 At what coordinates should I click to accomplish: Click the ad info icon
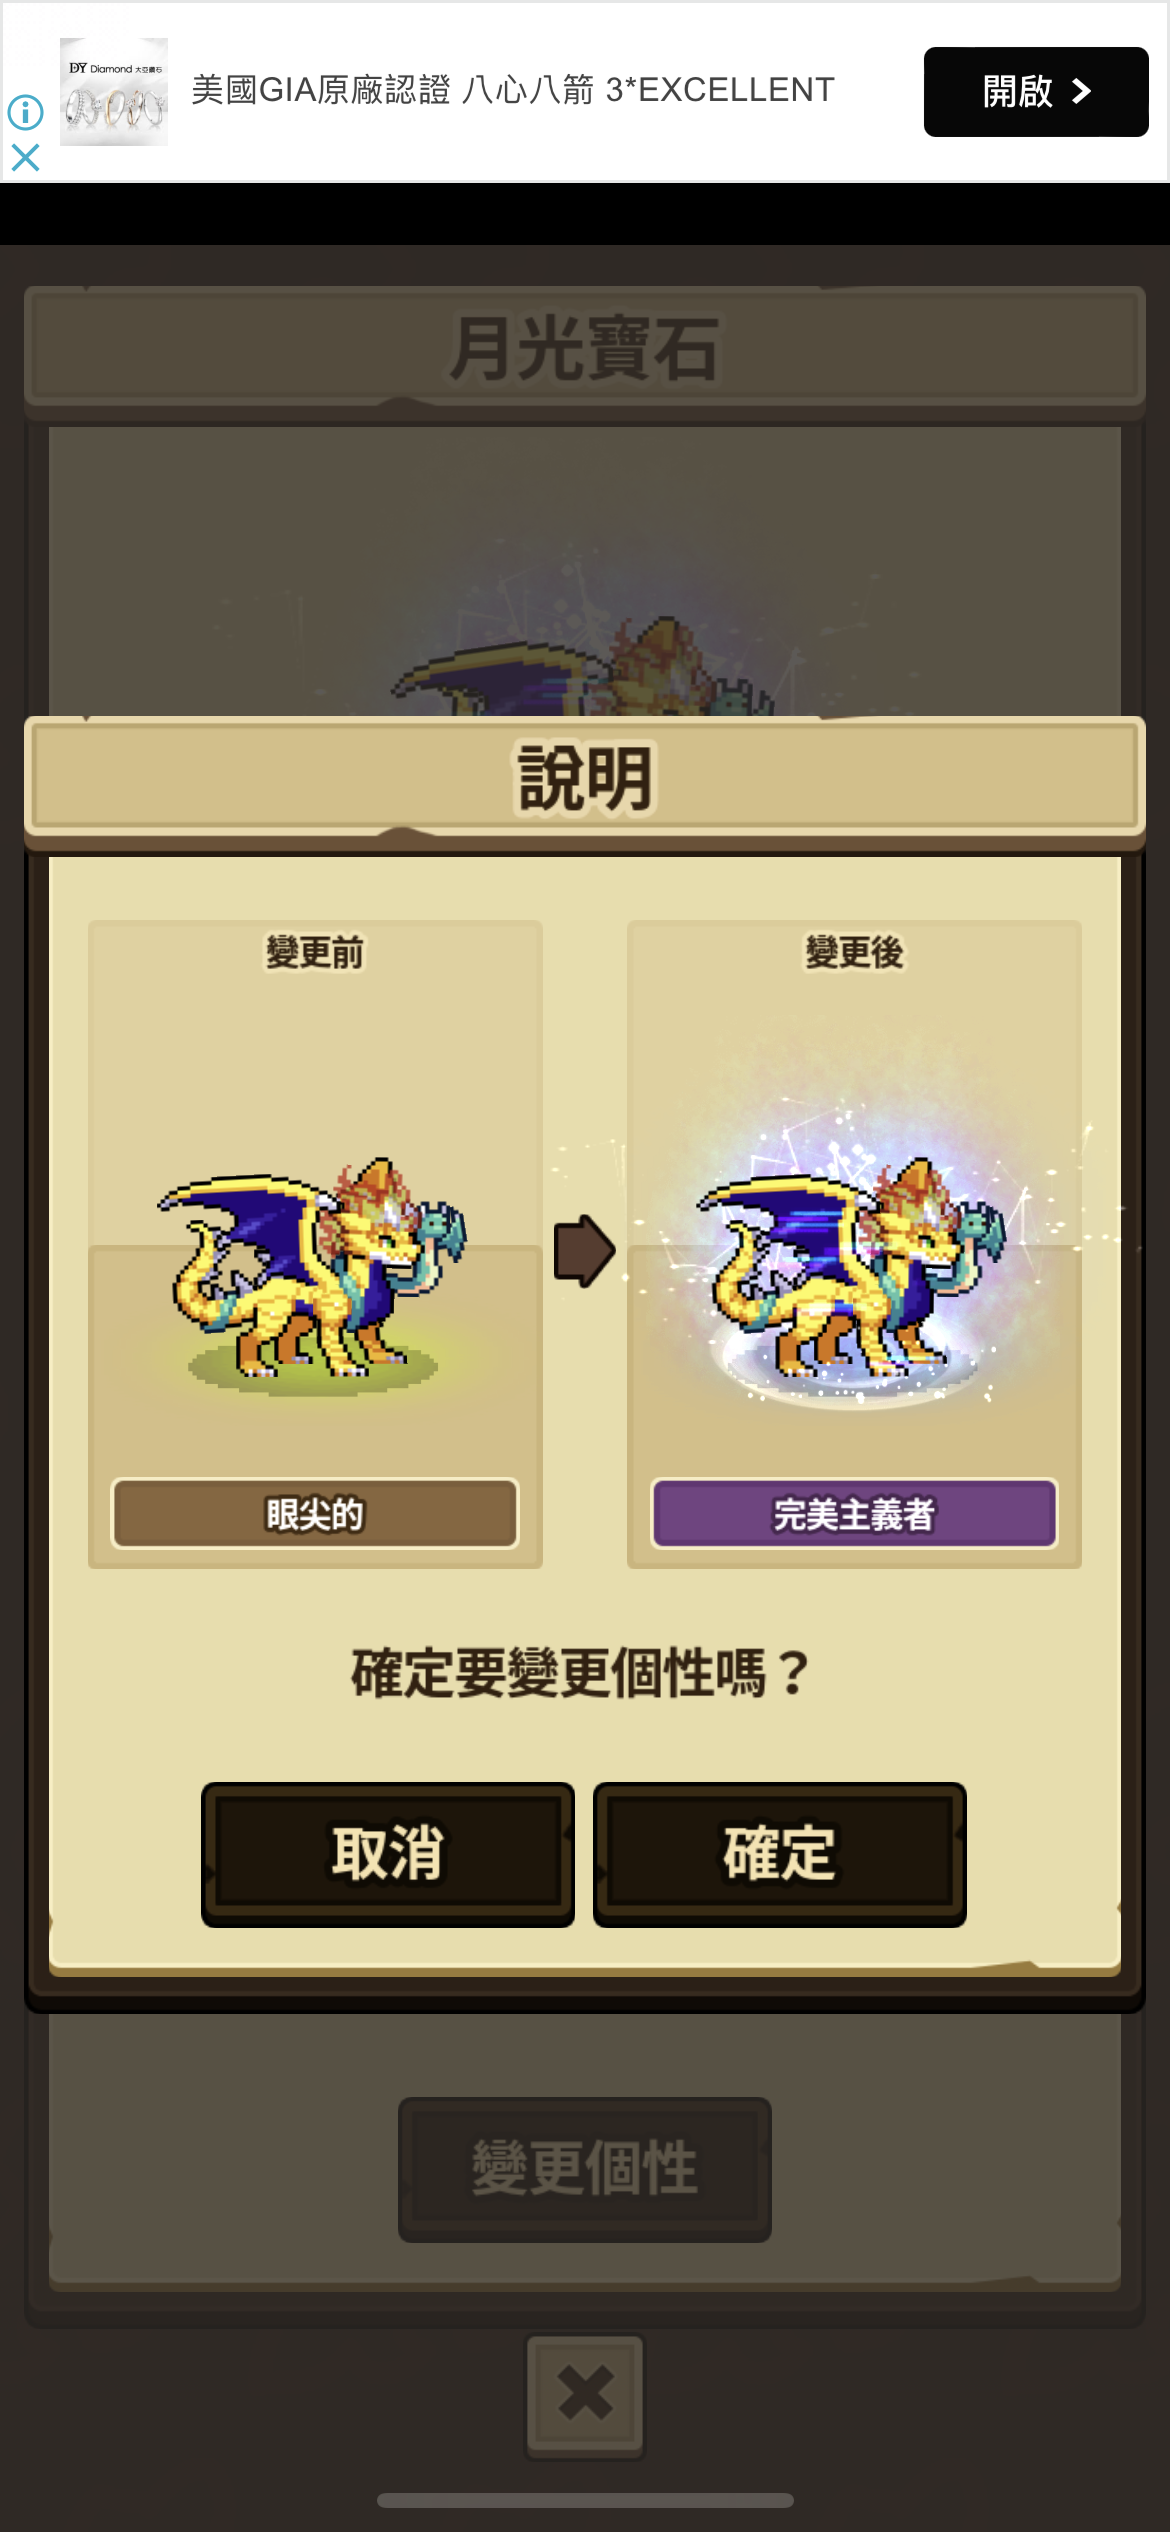coord(25,112)
